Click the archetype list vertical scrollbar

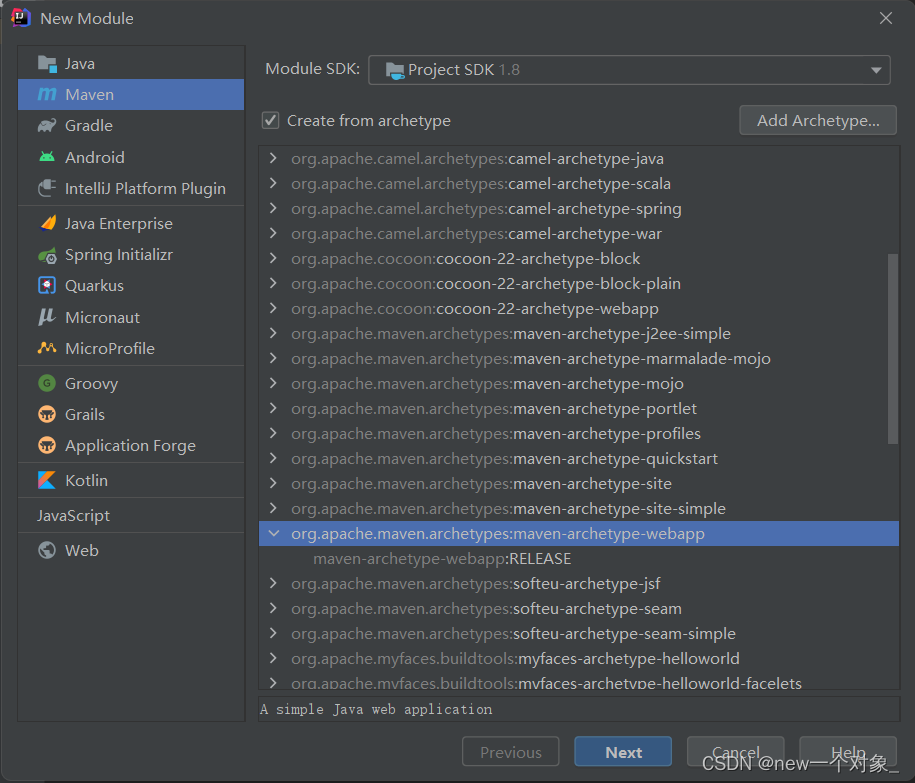[x=893, y=349]
